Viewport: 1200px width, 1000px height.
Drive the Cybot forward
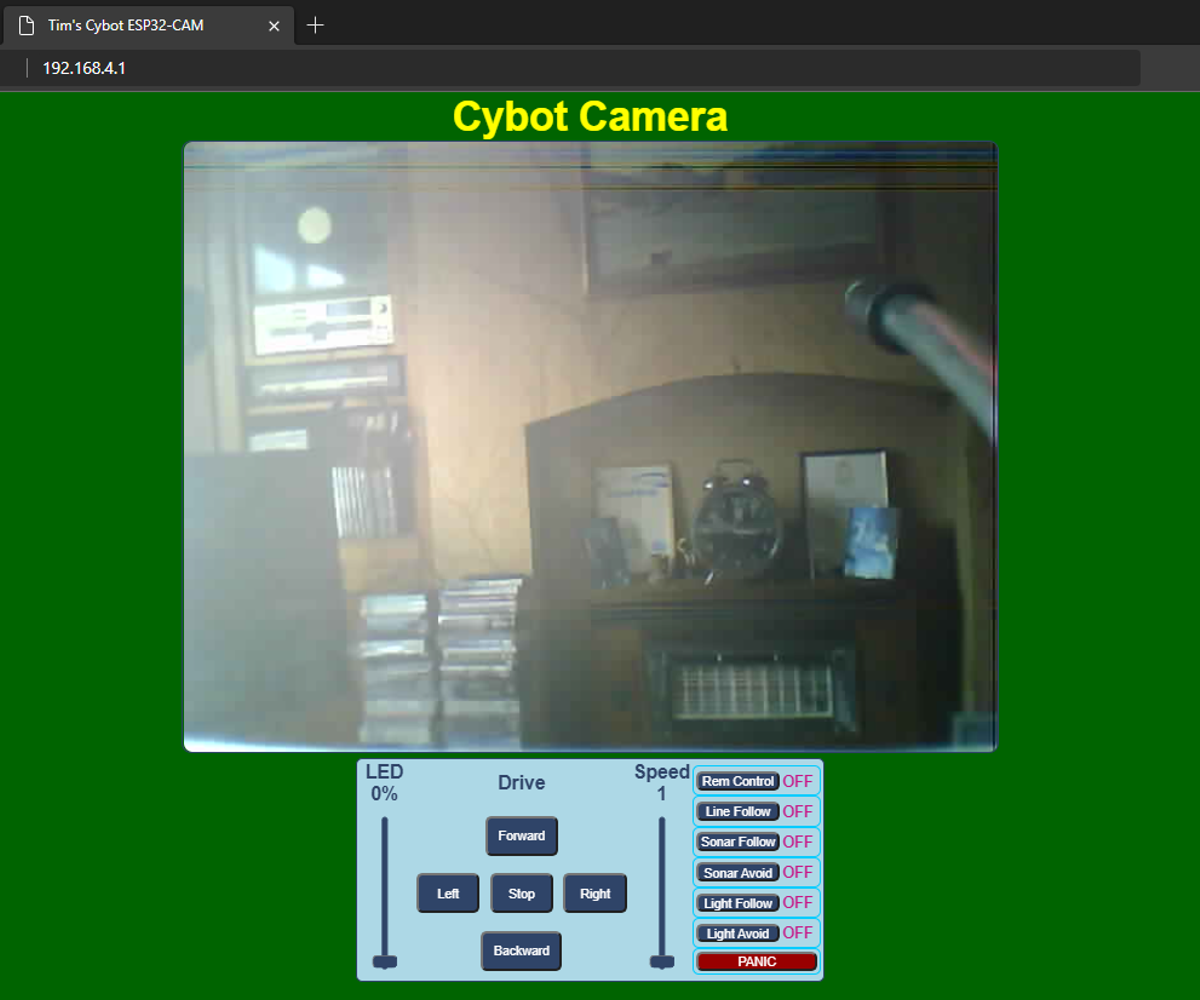pos(521,836)
